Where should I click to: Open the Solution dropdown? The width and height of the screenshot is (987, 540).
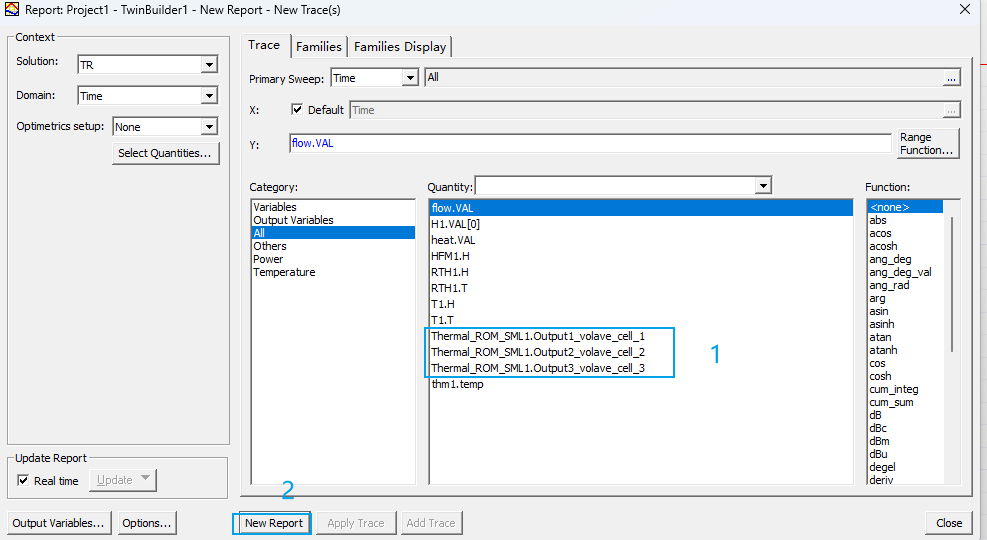tap(209, 65)
